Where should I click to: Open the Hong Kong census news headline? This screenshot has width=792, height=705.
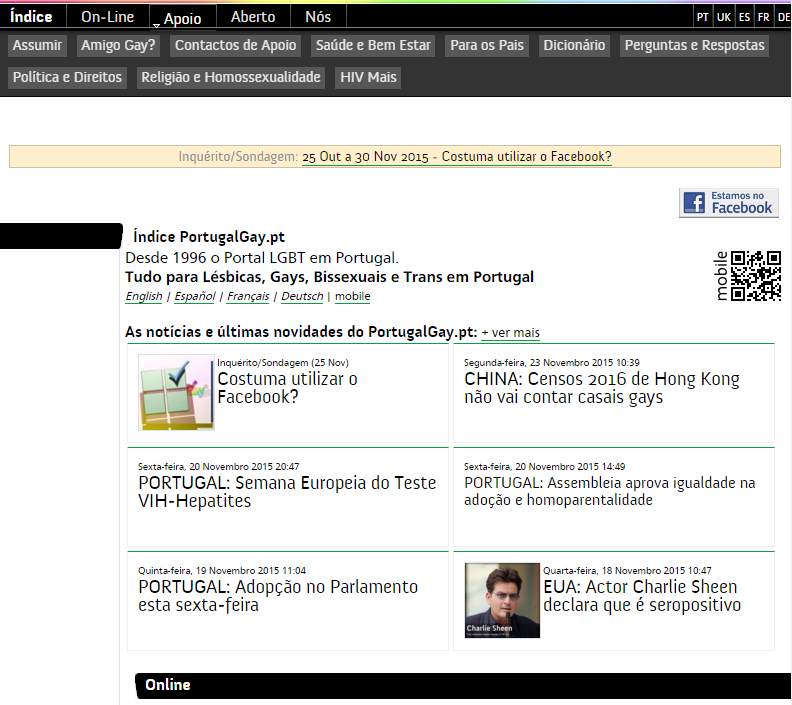(602, 388)
